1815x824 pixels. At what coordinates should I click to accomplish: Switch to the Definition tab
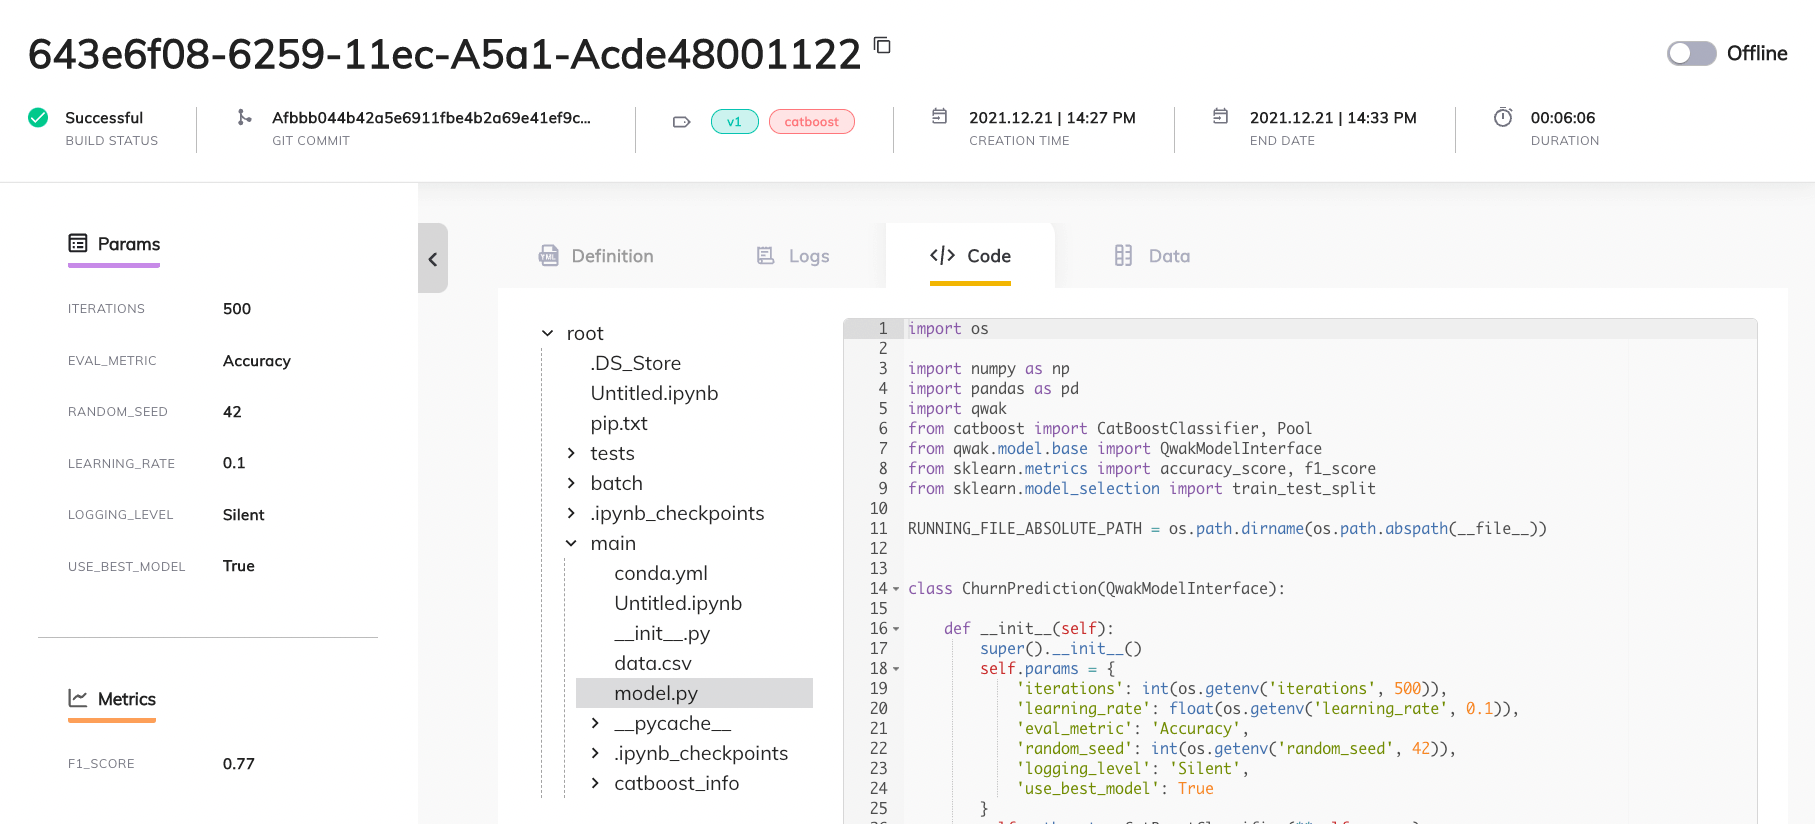click(596, 256)
